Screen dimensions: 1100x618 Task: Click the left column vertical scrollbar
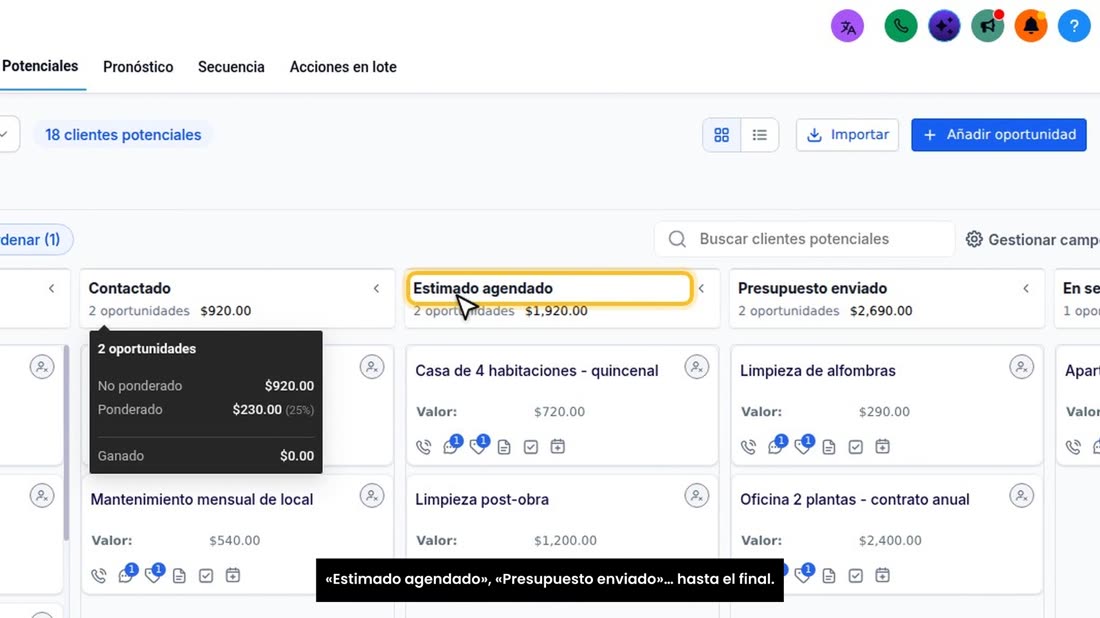pyautogui.click(x=67, y=443)
